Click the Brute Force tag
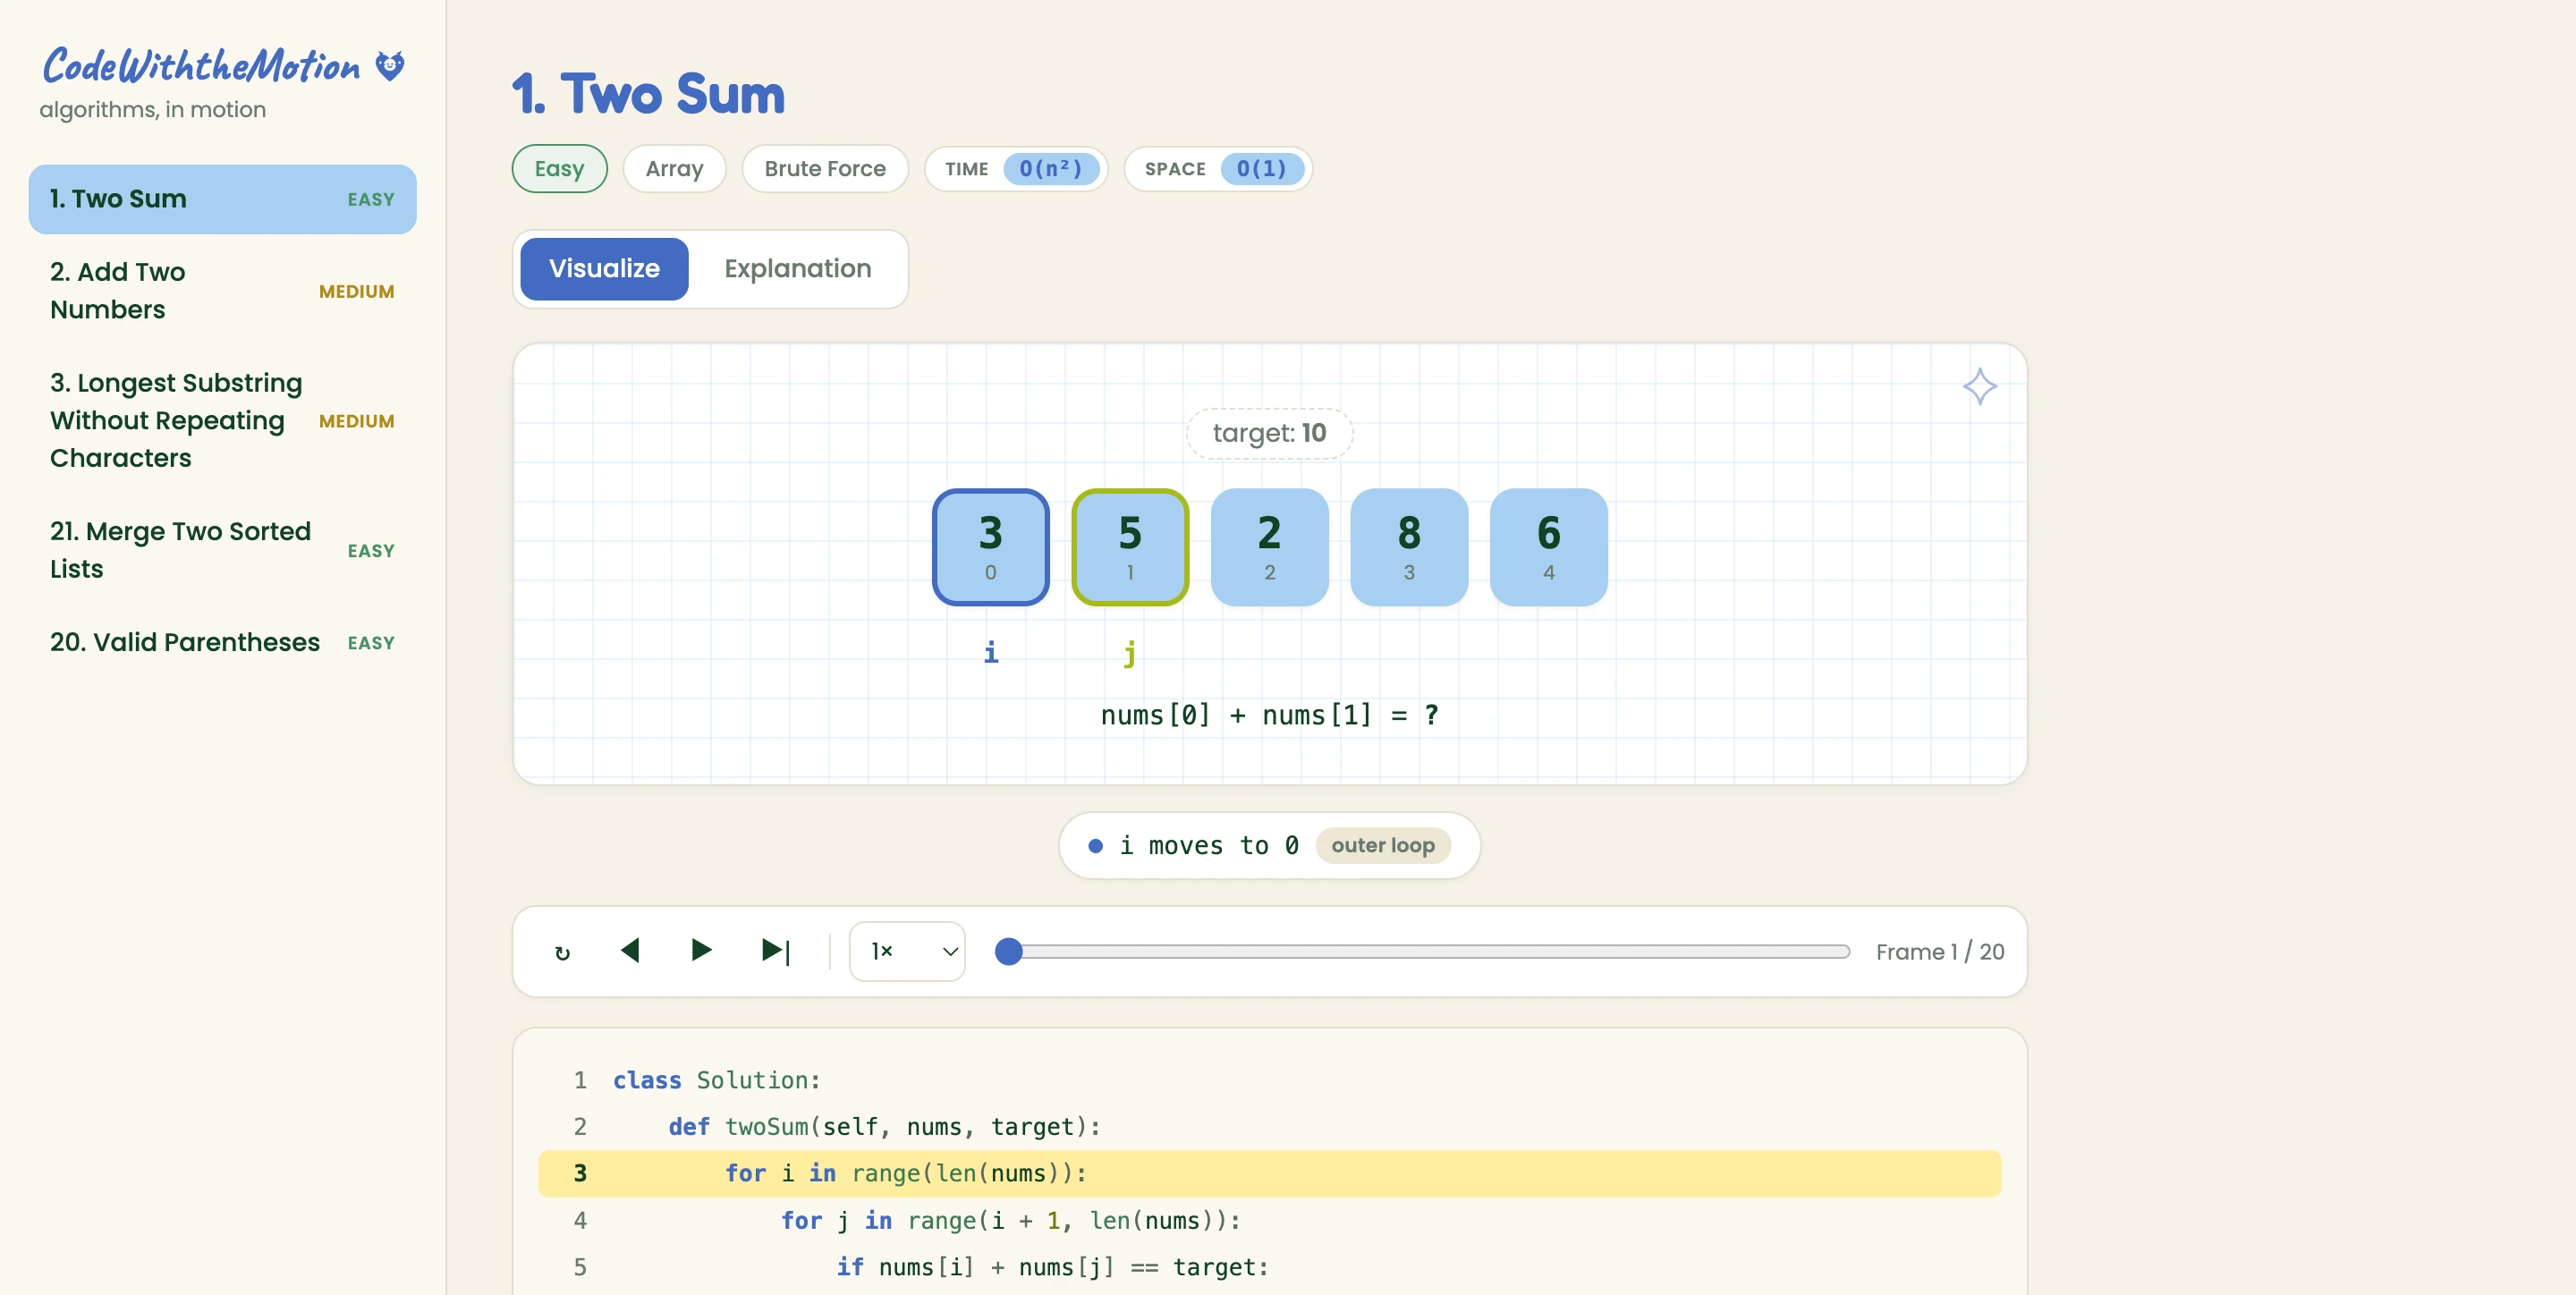 825,169
